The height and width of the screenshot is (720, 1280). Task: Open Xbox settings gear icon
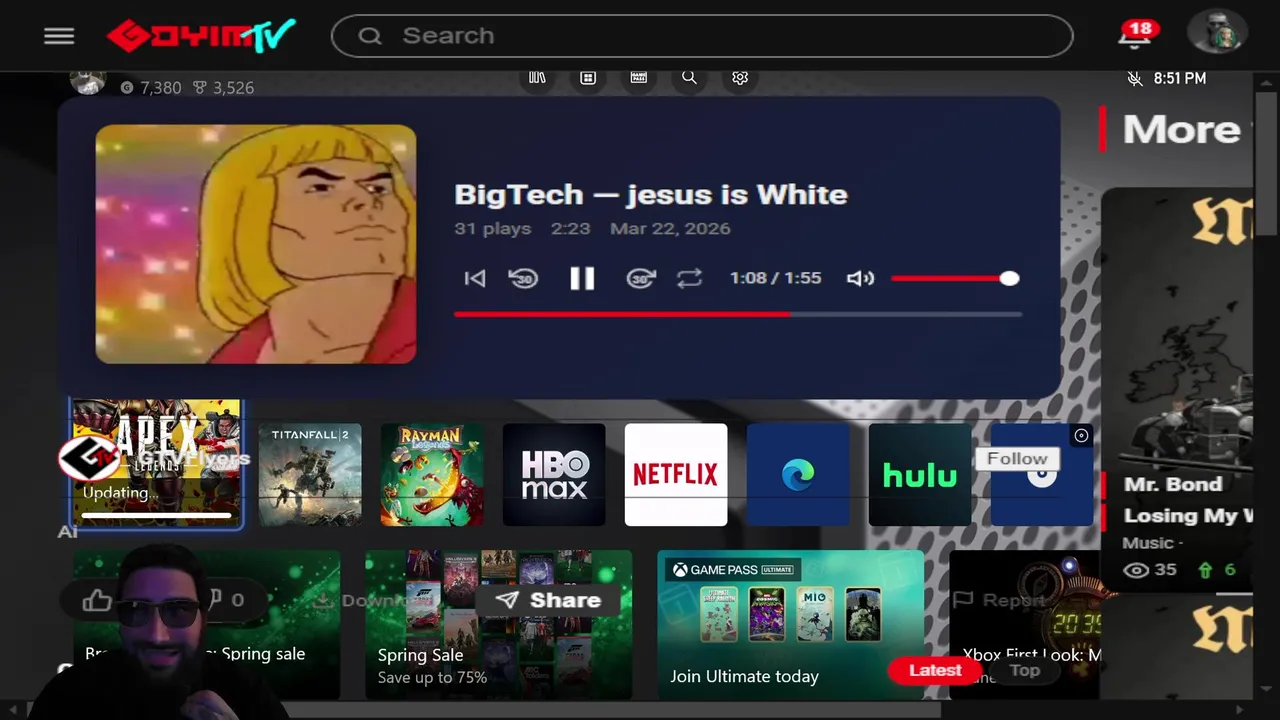coord(740,77)
